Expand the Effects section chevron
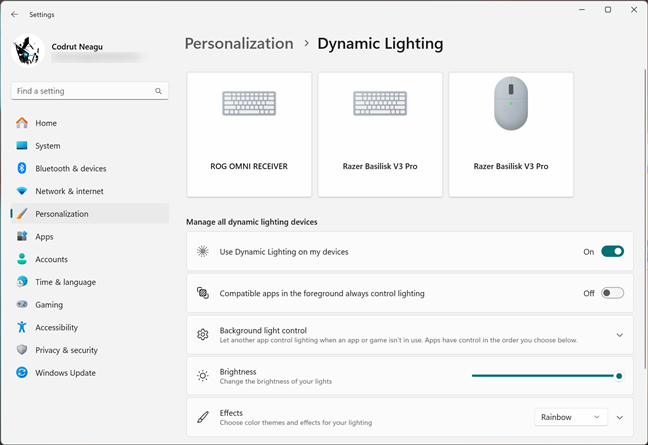Viewport: 648px width, 445px height. point(619,417)
